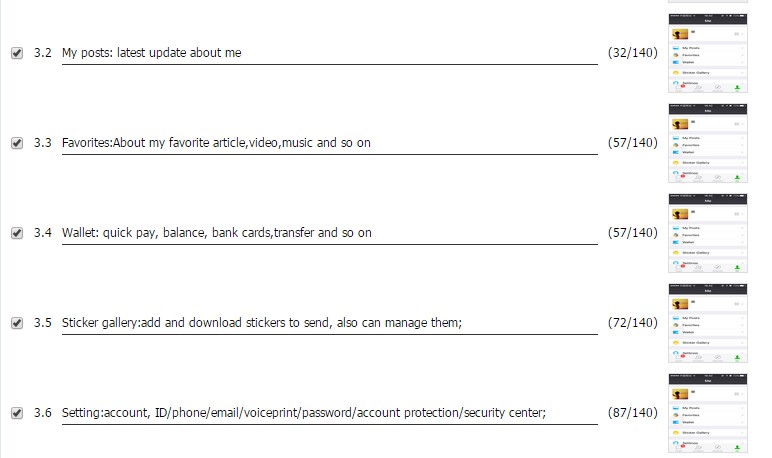
Task: Toggle the checkbox next to 3.3 Favorites
Action: (x=17, y=143)
